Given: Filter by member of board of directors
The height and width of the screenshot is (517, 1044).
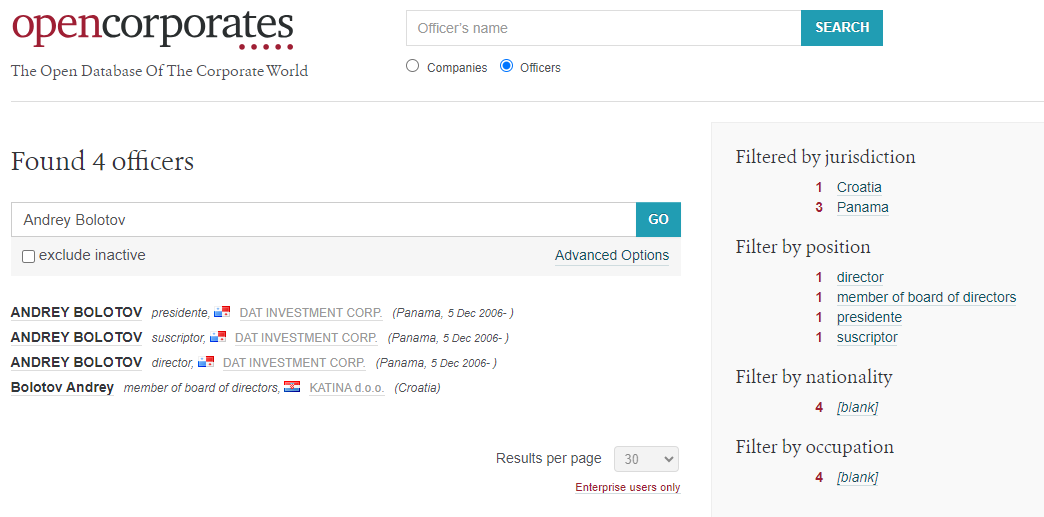Looking at the screenshot, I should tap(926, 297).
